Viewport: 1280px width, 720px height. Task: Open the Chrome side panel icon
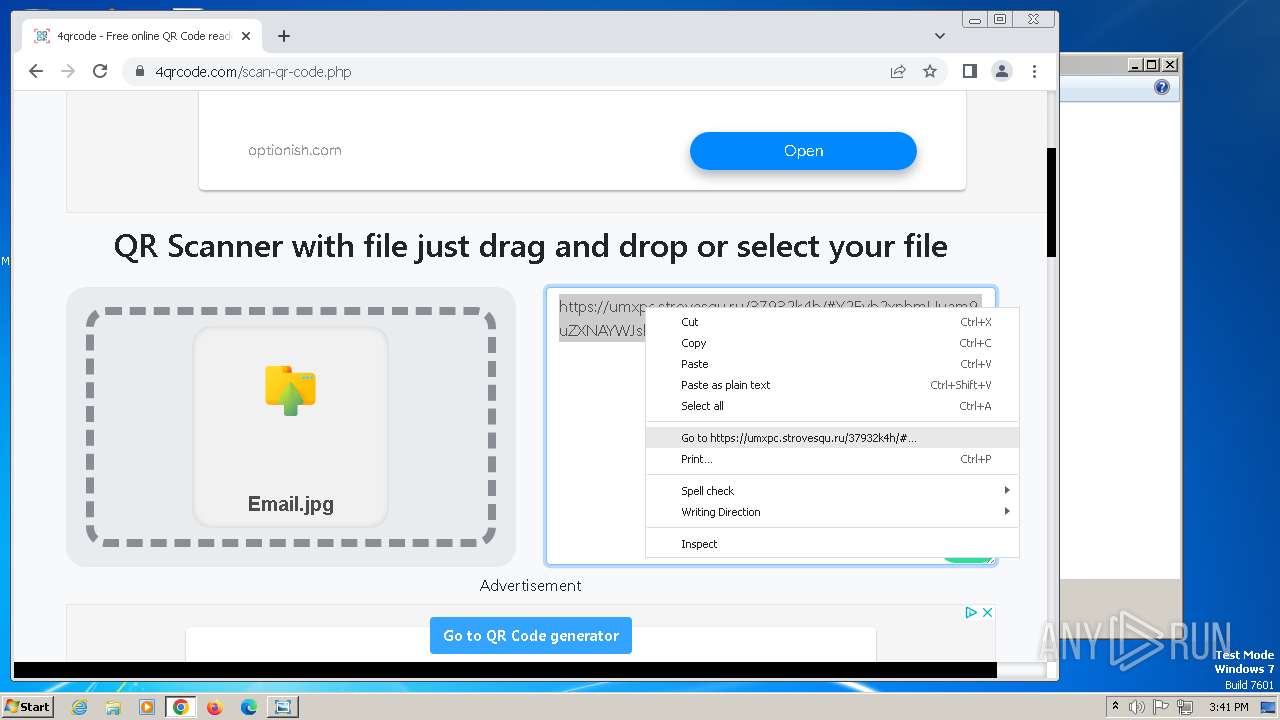(x=969, y=71)
